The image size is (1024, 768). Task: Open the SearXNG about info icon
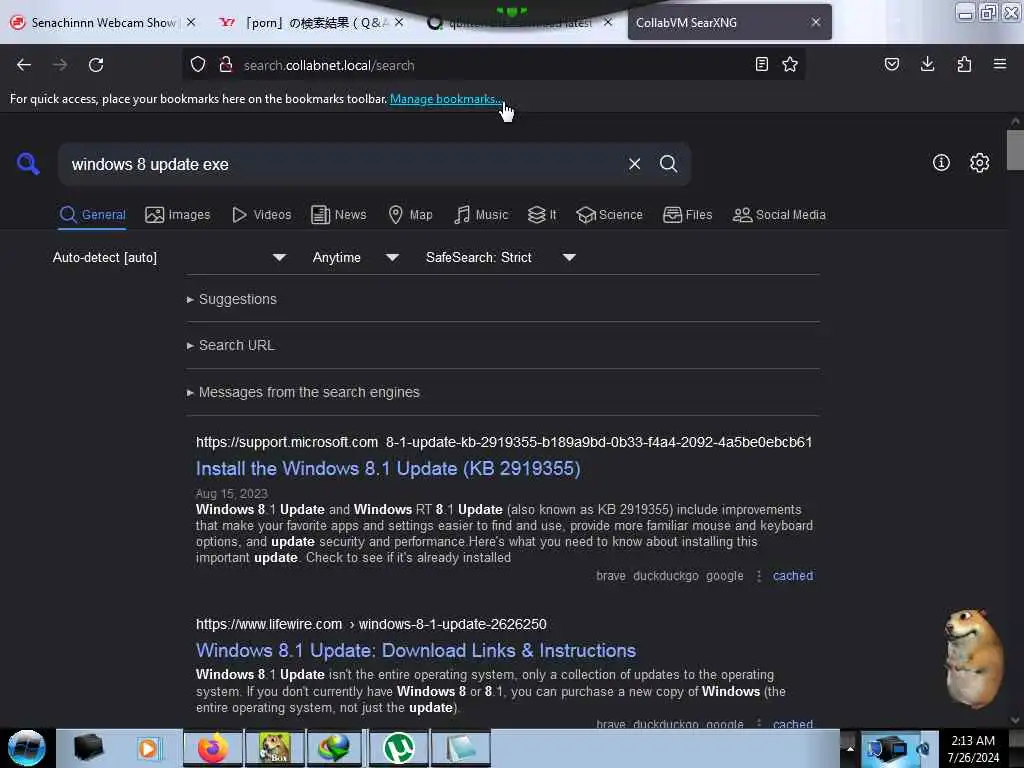[x=941, y=163]
